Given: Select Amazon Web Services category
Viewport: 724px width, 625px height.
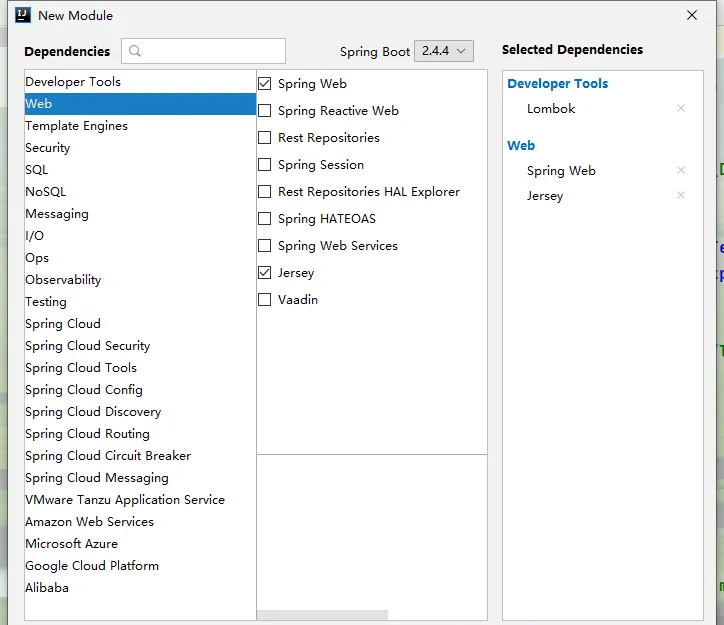Looking at the screenshot, I should coord(140,522).
